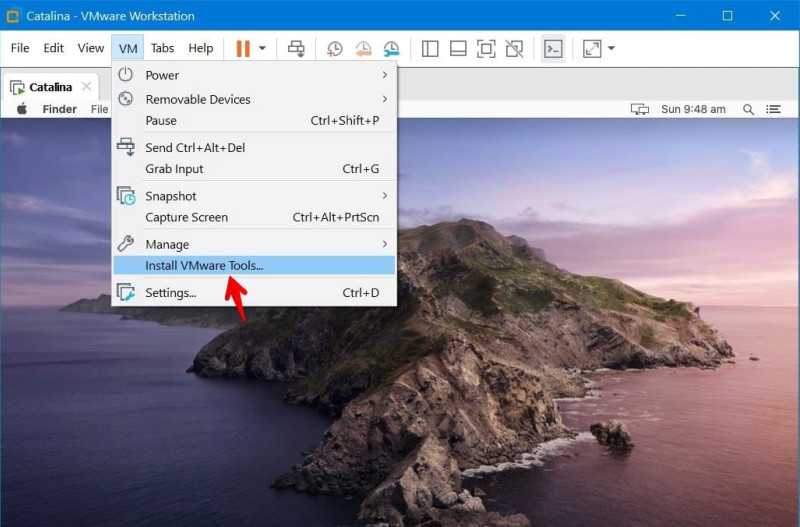Select Grab Input in the VM menu
The image size is (800, 527).
[x=254, y=169]
